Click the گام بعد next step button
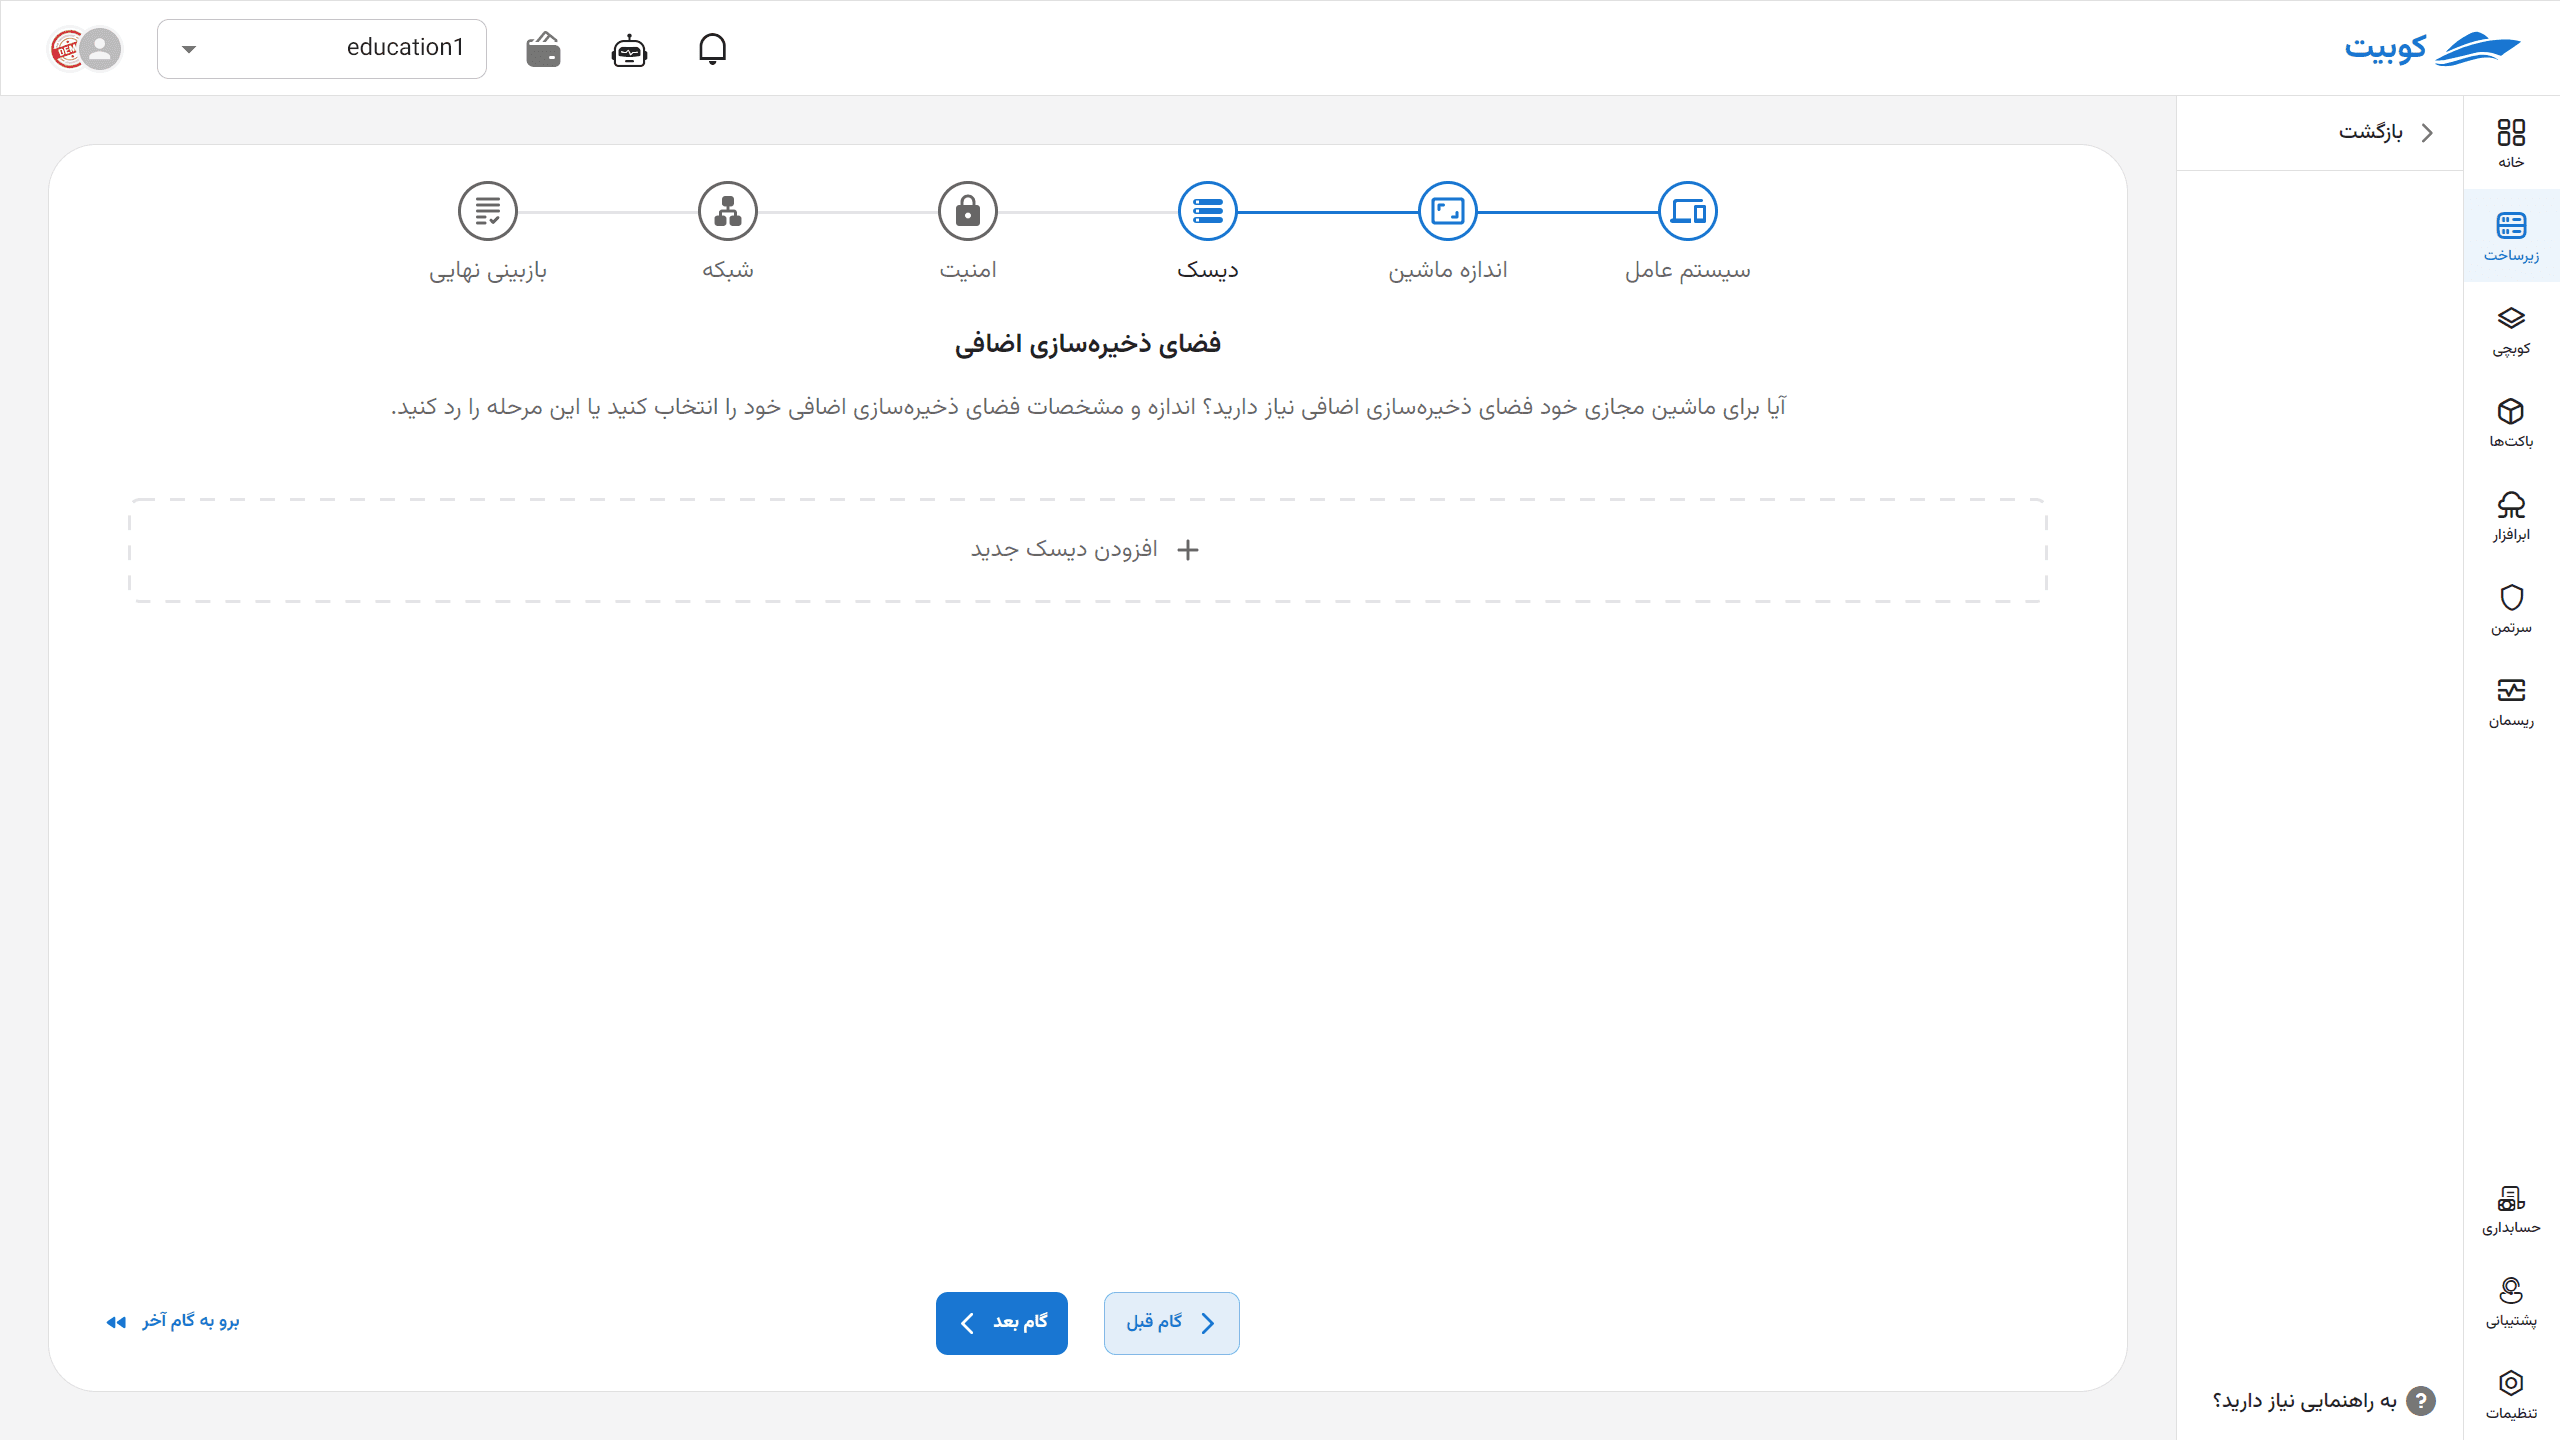The width and height of the screenshot is (2560, 1440). tap(1002, 1323)
